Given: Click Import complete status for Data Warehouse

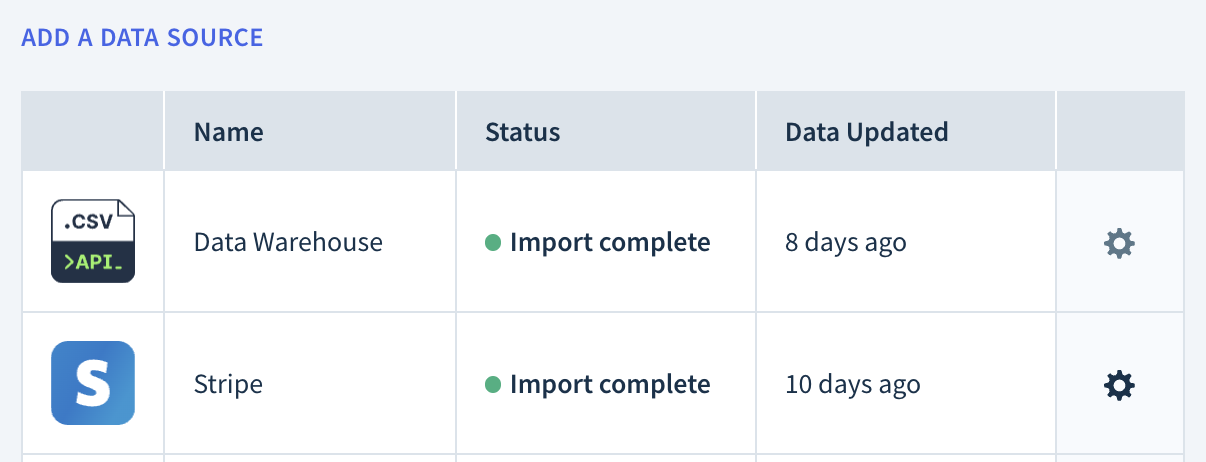Looking at the screenshot, I should 610,242.
